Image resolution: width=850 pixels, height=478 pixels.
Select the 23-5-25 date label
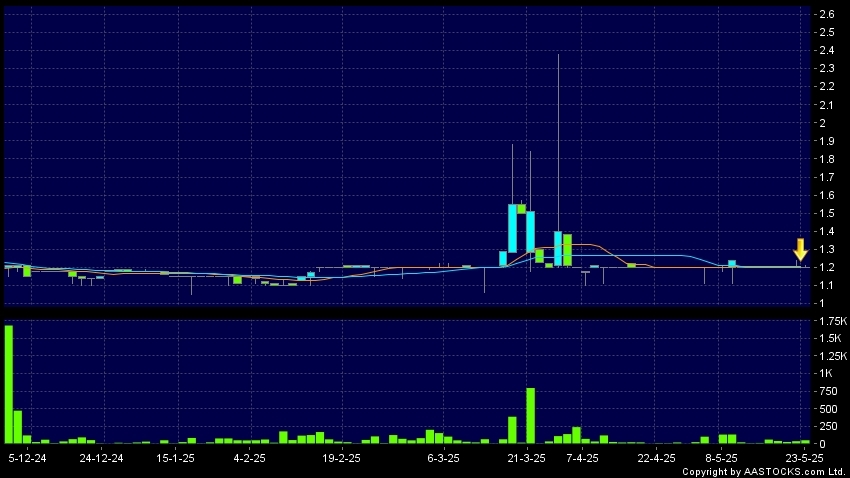(x=805, y=458)
